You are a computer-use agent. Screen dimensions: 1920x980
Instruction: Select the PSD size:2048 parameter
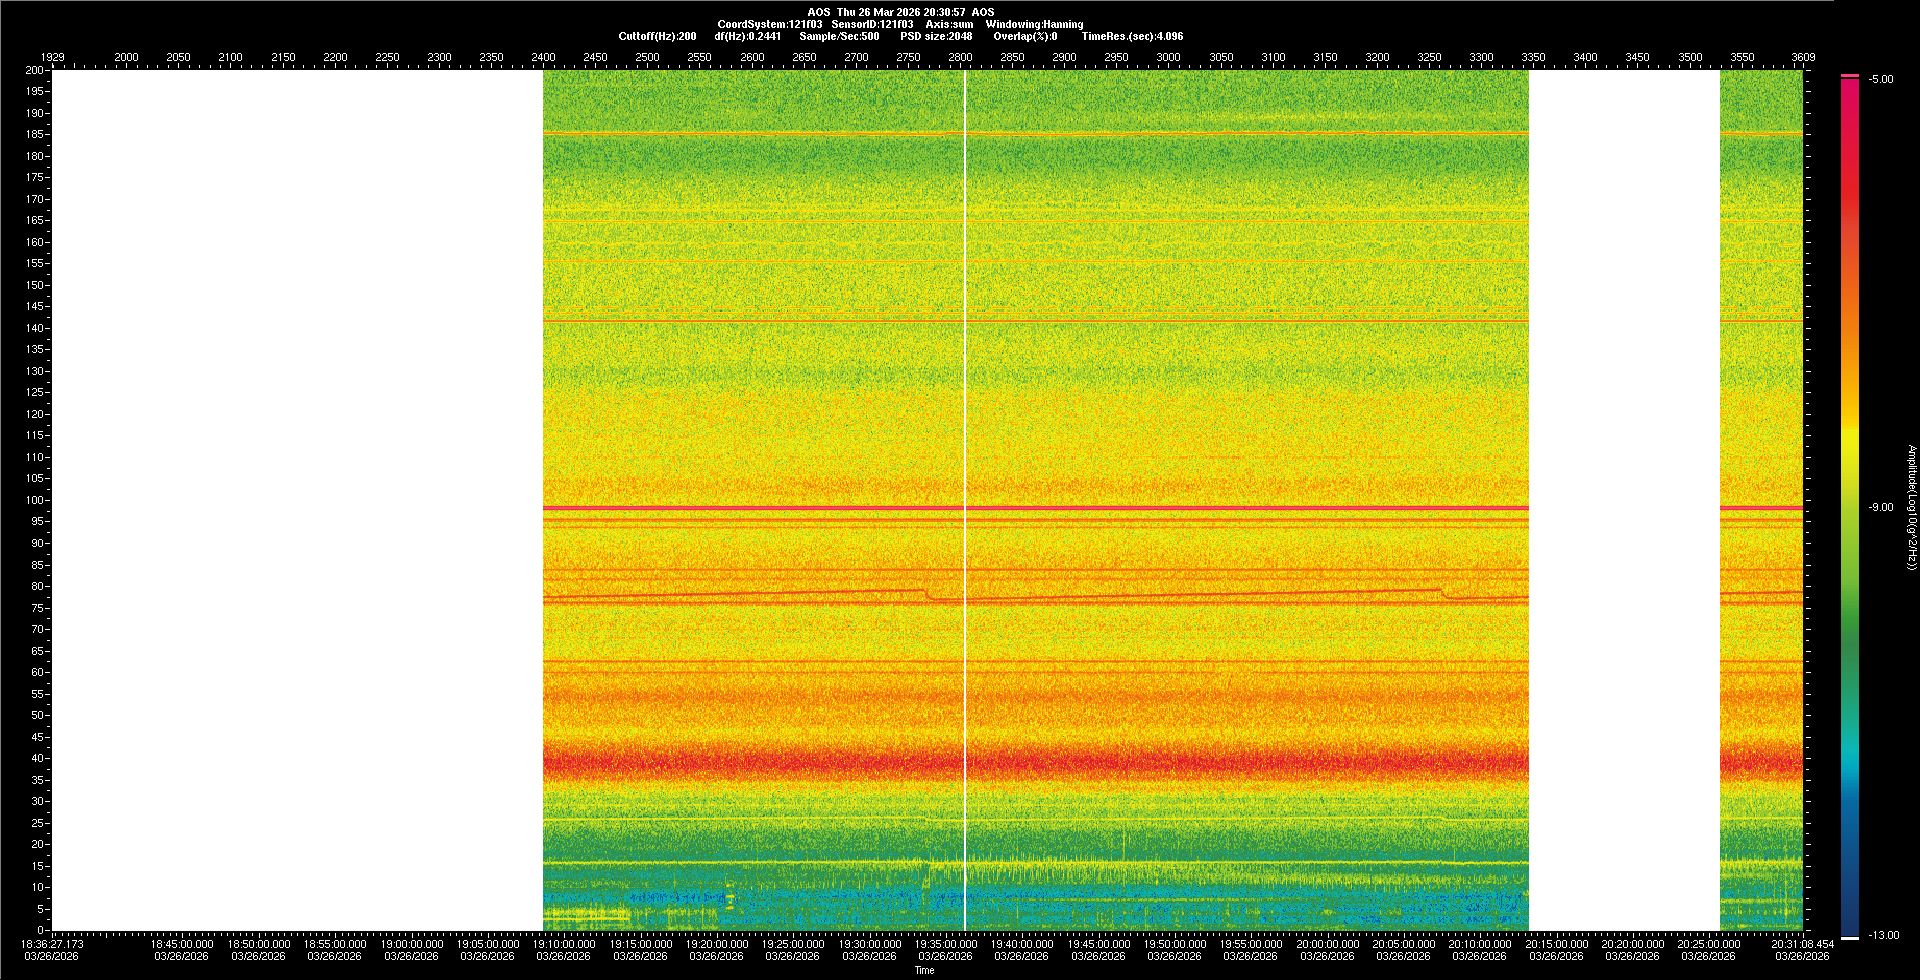pos(936,36)
